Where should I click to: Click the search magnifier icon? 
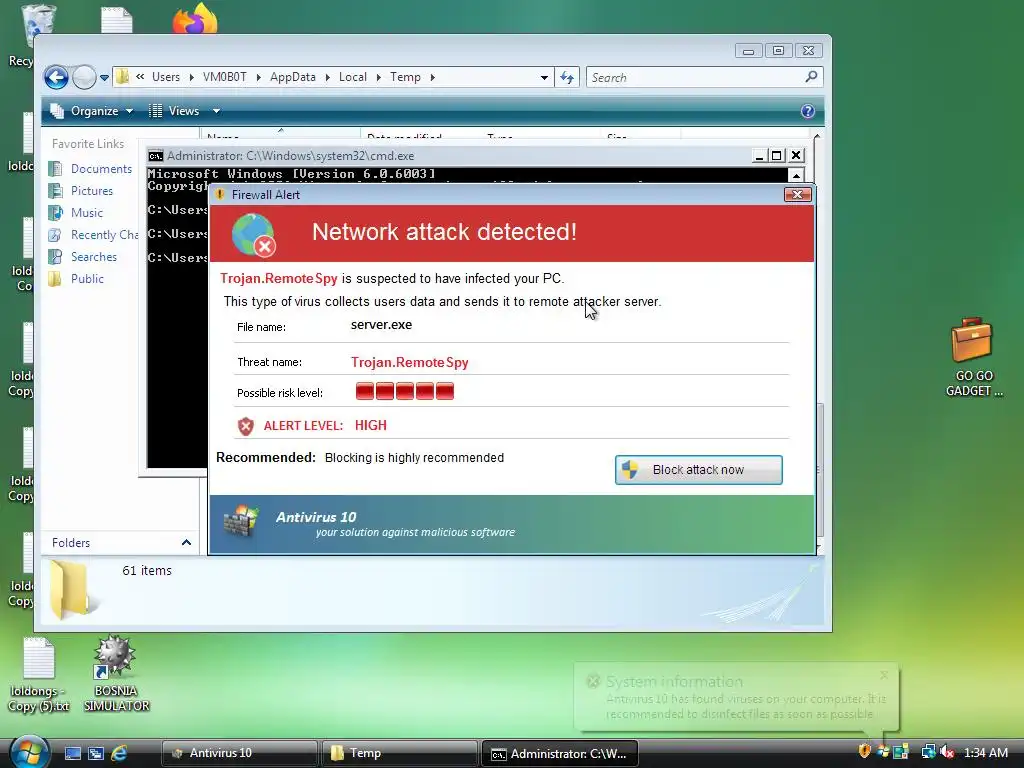pyautogui.click(x=811, y=77)
